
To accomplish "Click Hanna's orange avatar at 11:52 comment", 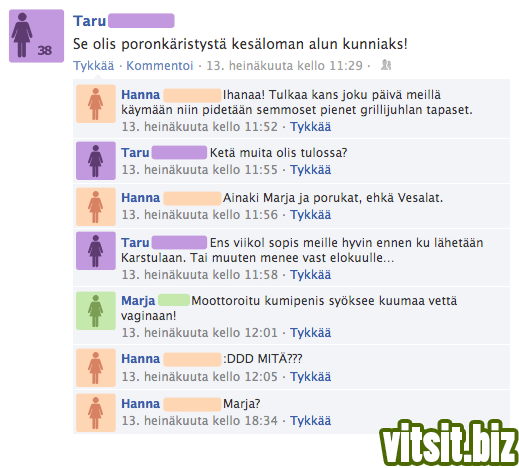I will click(x=96, y=104).
